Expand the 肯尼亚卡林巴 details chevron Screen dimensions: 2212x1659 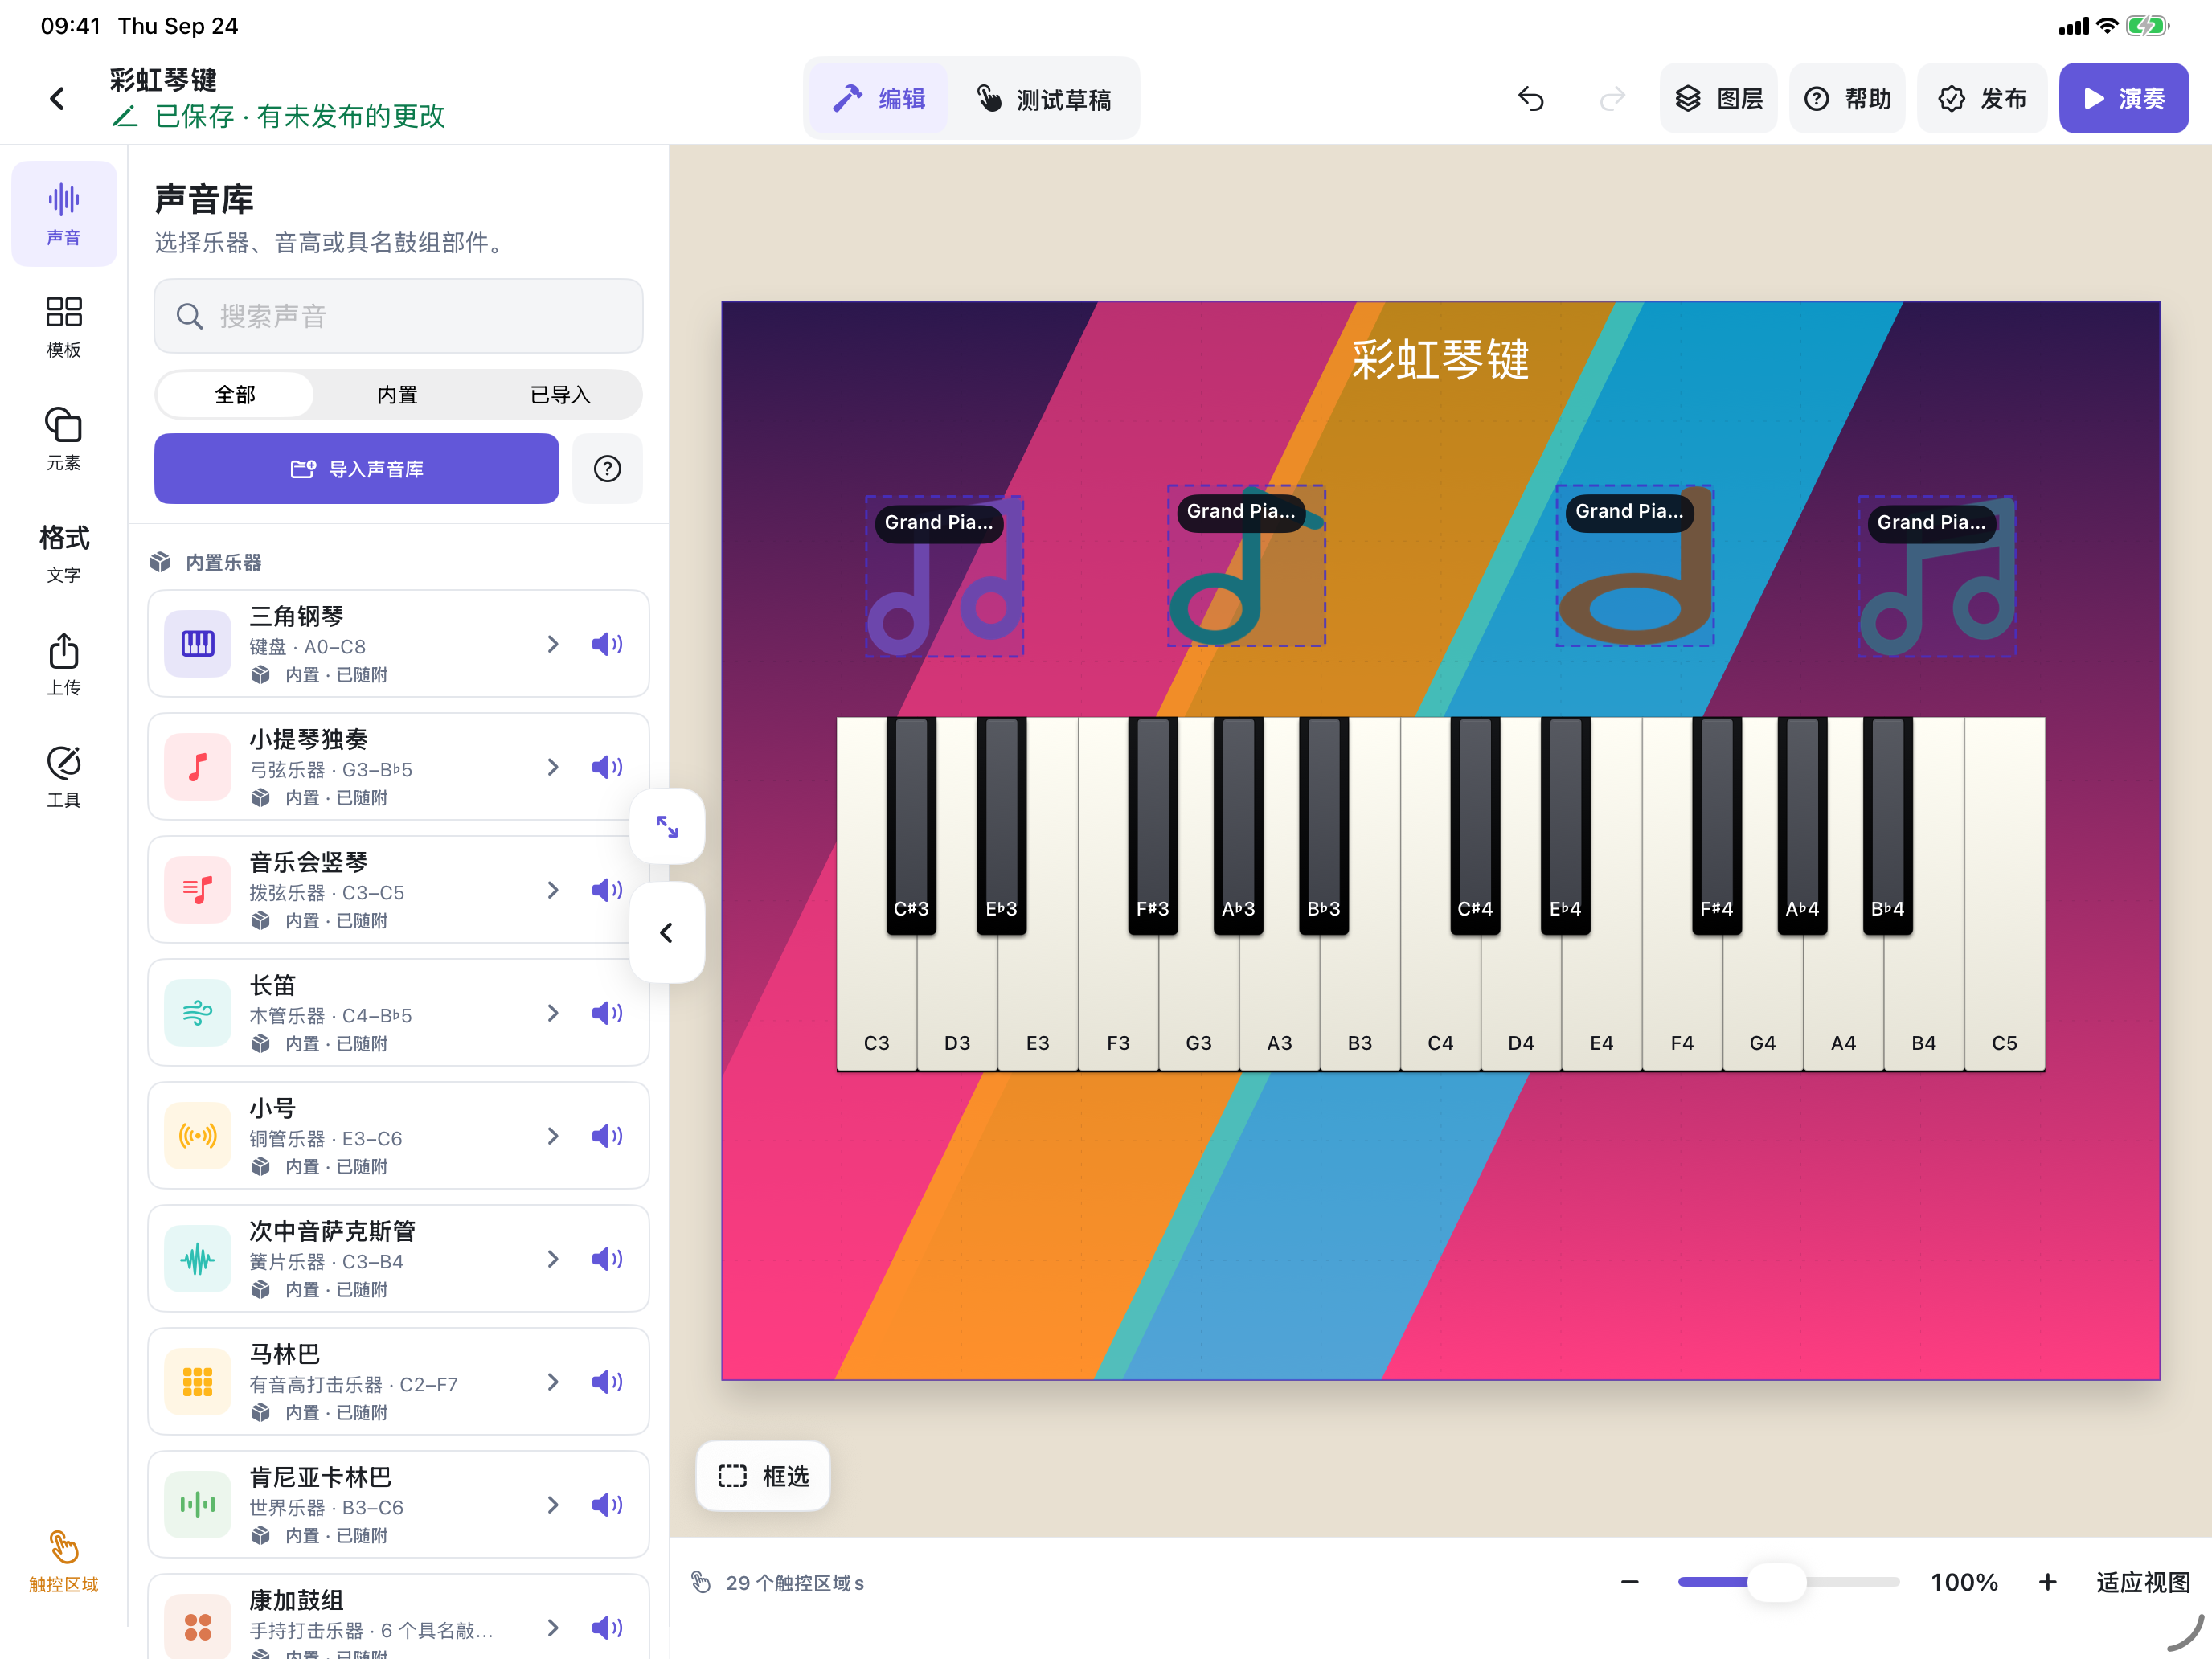[553, 1505]
